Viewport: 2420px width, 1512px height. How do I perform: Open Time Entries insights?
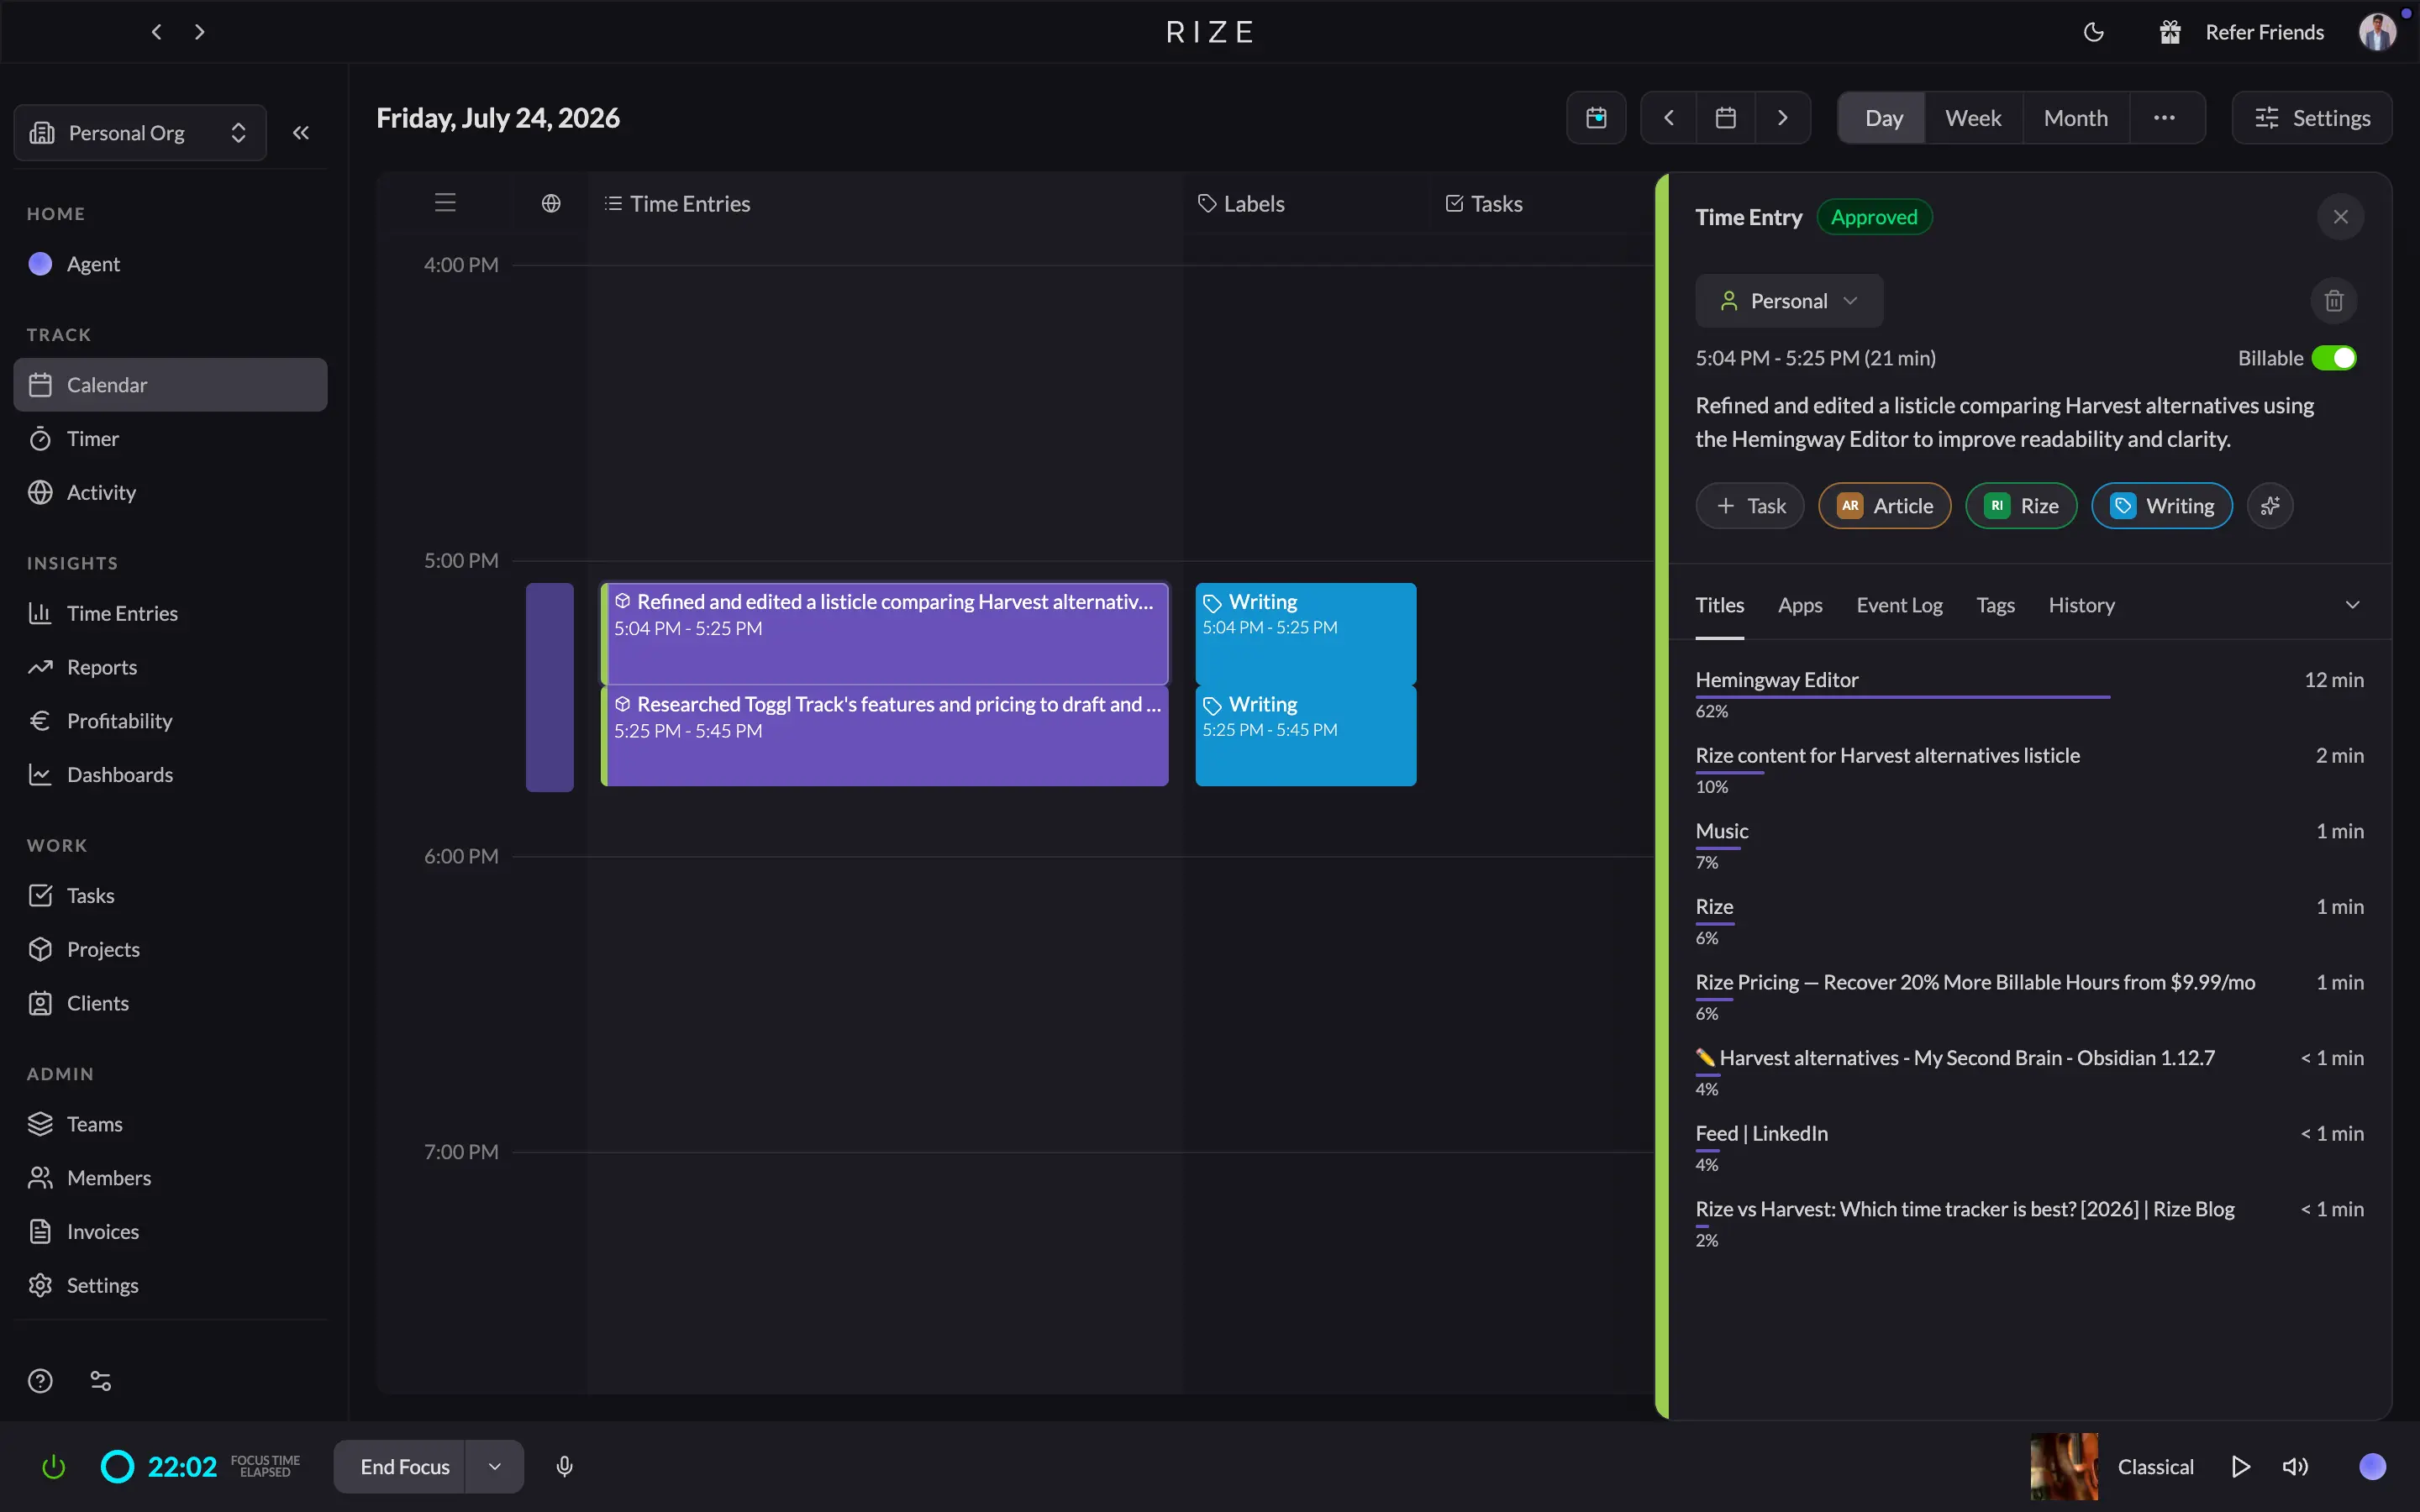170,614
